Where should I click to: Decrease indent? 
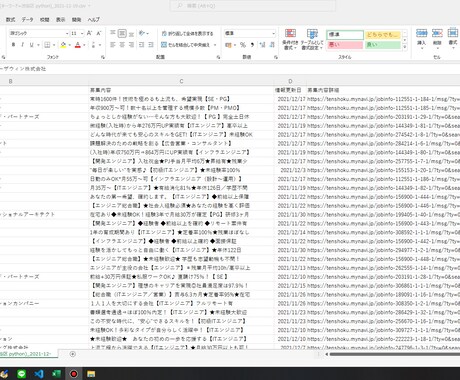click(x=141, y=45)
